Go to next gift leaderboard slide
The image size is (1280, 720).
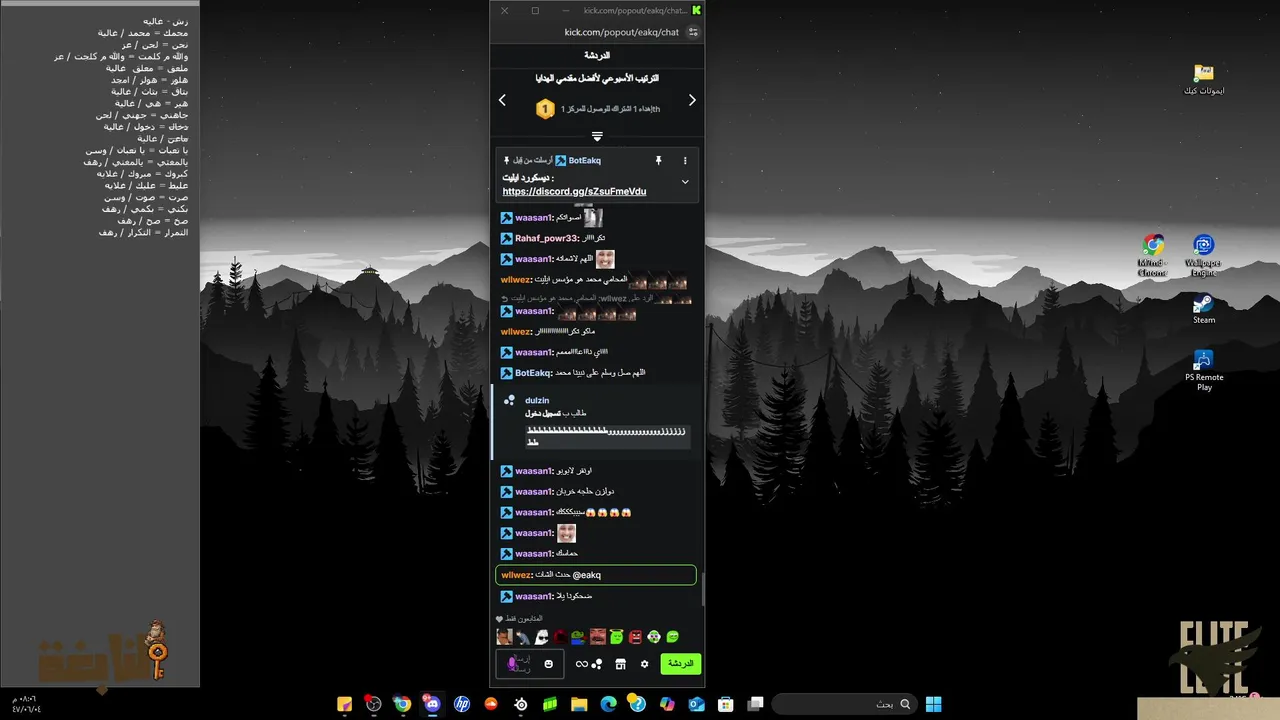[692, 100]
